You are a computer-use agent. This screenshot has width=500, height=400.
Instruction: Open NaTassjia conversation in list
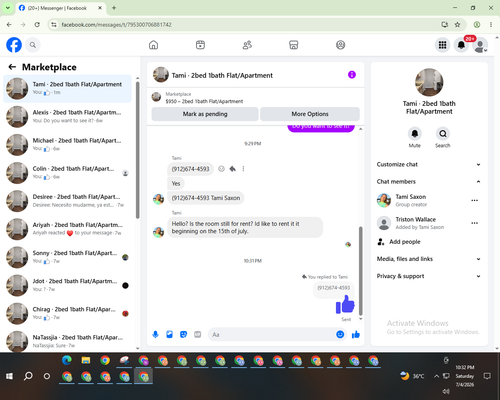[67, 341]
